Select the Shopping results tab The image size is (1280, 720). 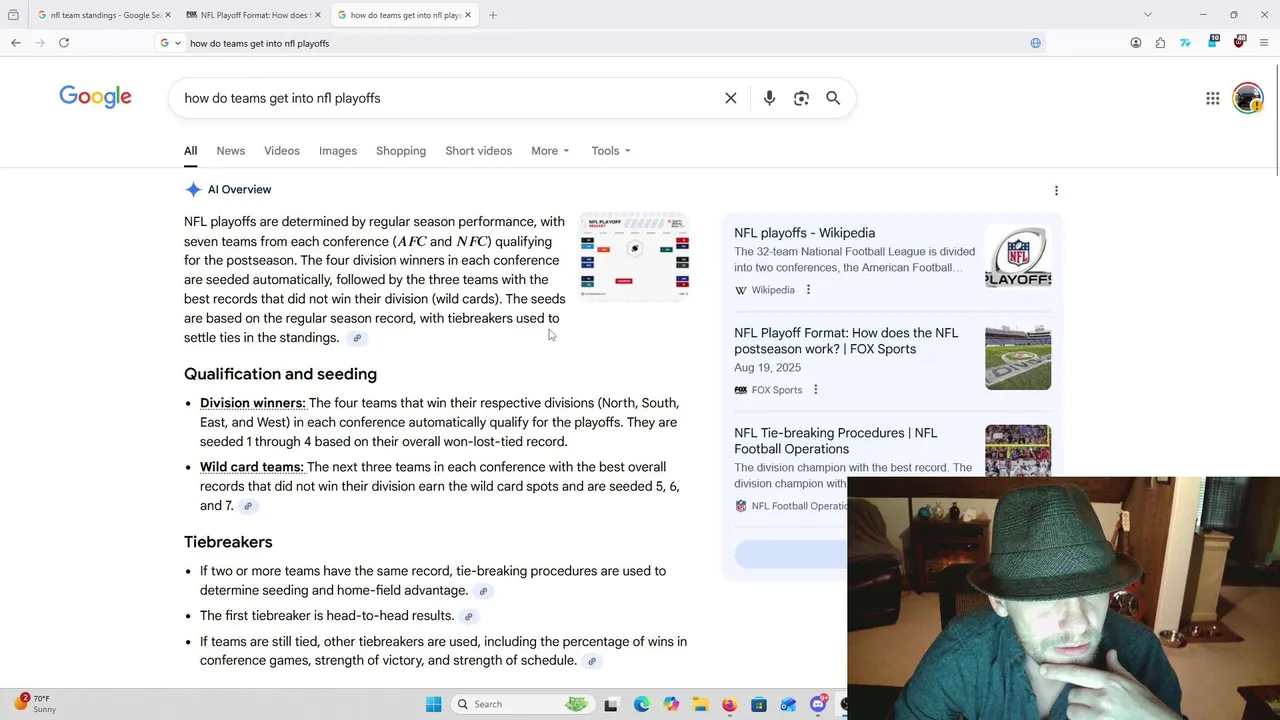click(x=401, y=151)
